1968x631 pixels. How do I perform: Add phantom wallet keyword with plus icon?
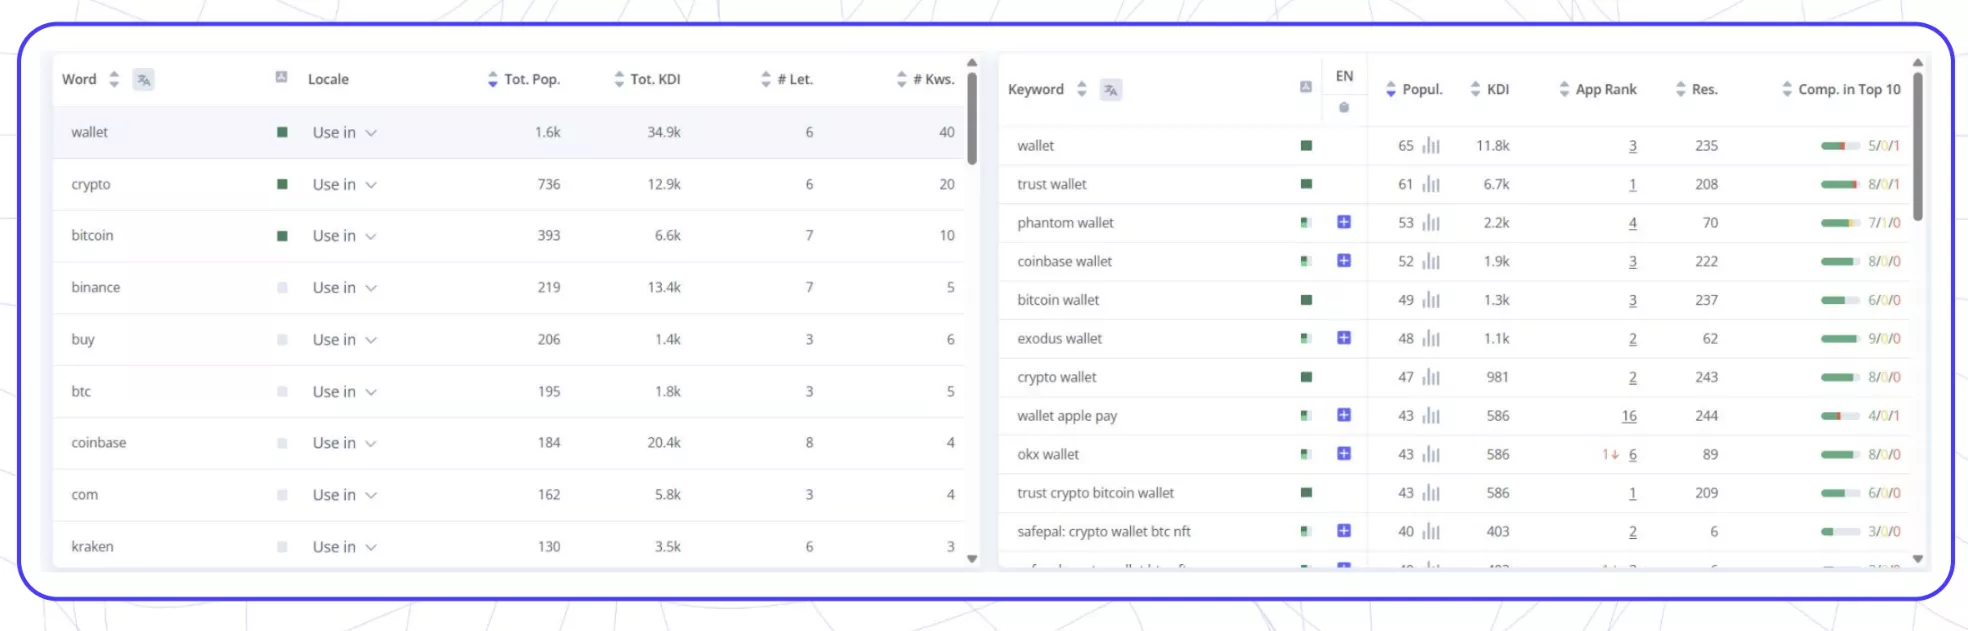tap(1344, 222)
